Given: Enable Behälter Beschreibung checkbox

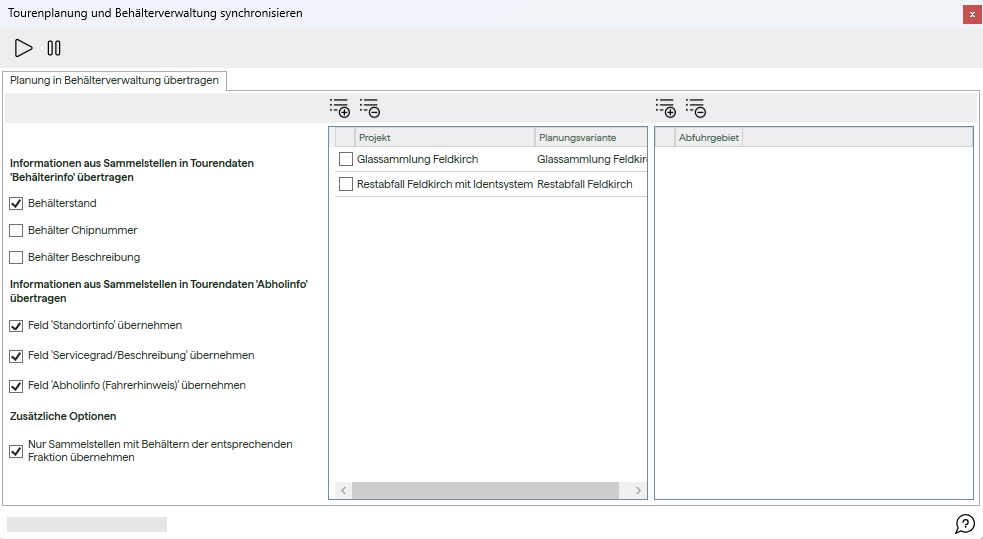Looking at the screenshot, I should (x=16, y=258).
